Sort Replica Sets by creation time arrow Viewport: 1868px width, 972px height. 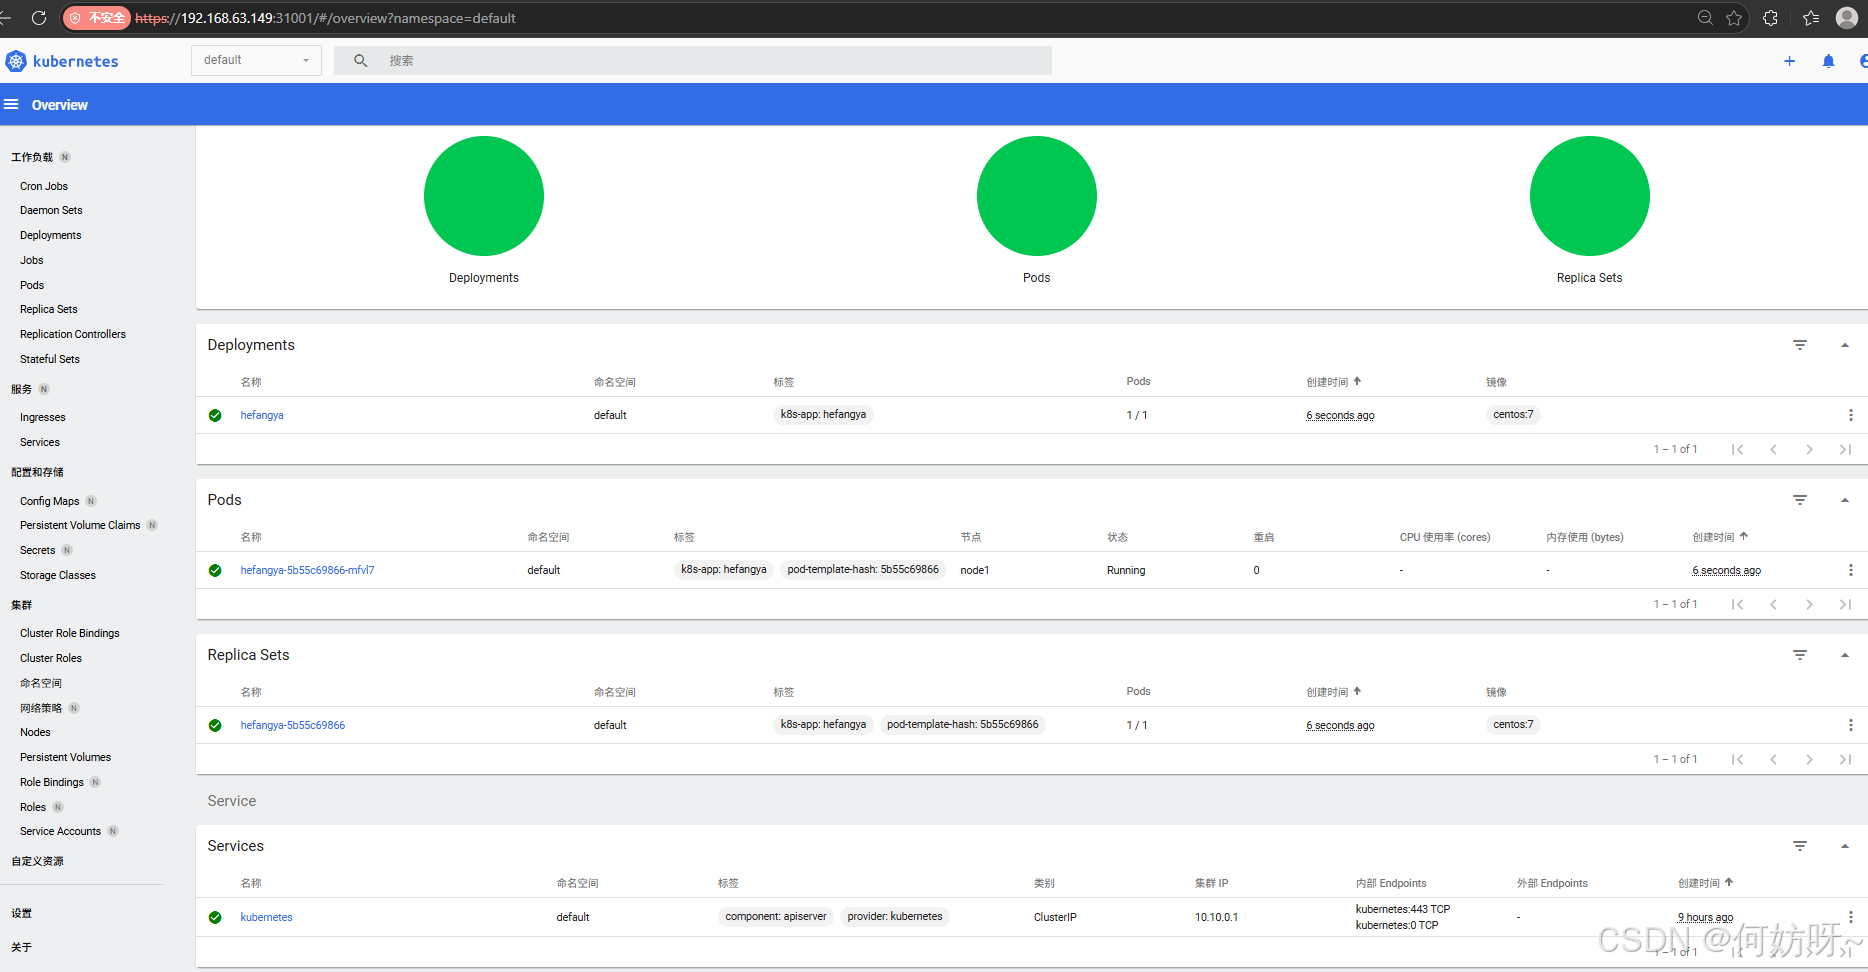point(1357,691)
